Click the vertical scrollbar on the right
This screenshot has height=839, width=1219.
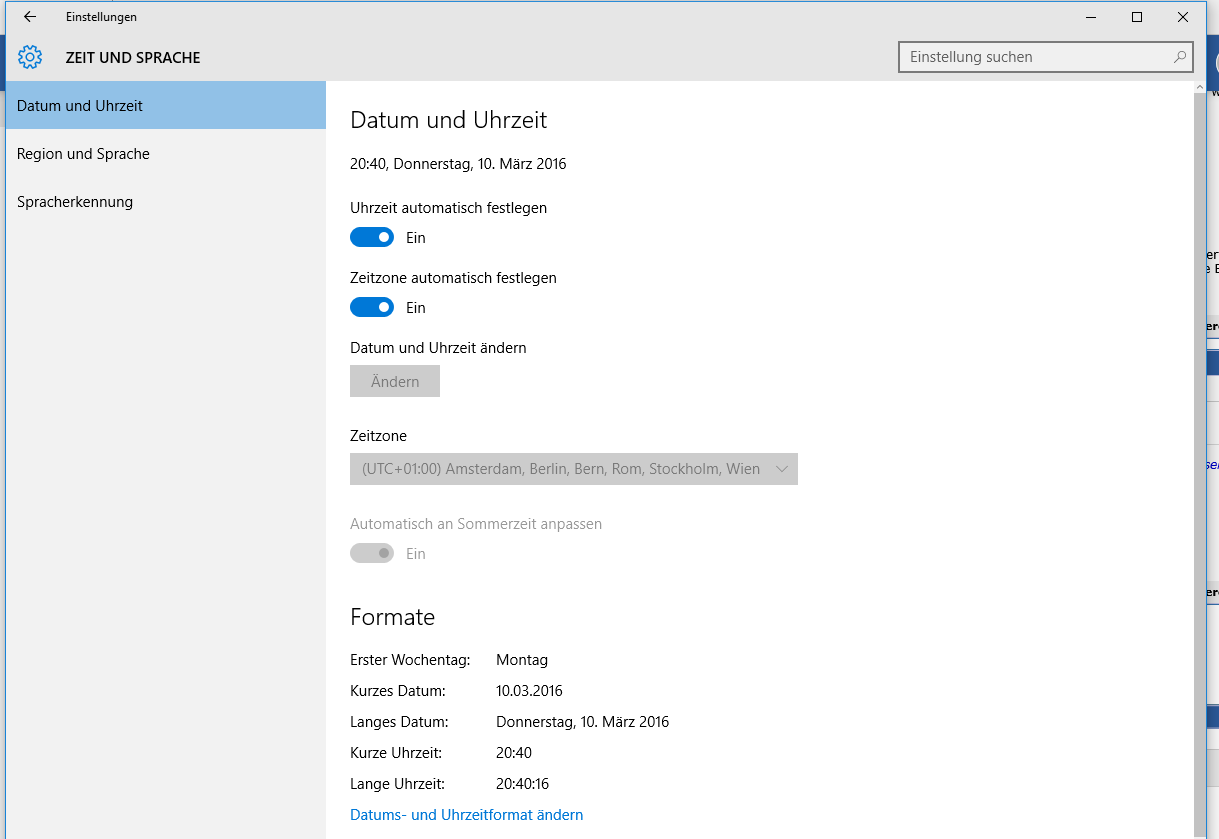click(x=1200, y=450)
